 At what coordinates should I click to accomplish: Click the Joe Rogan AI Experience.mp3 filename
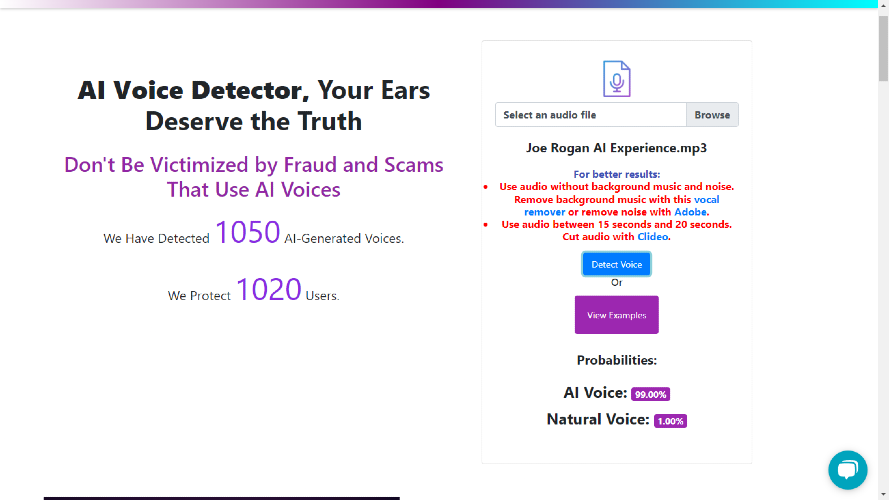coord(616,148)
